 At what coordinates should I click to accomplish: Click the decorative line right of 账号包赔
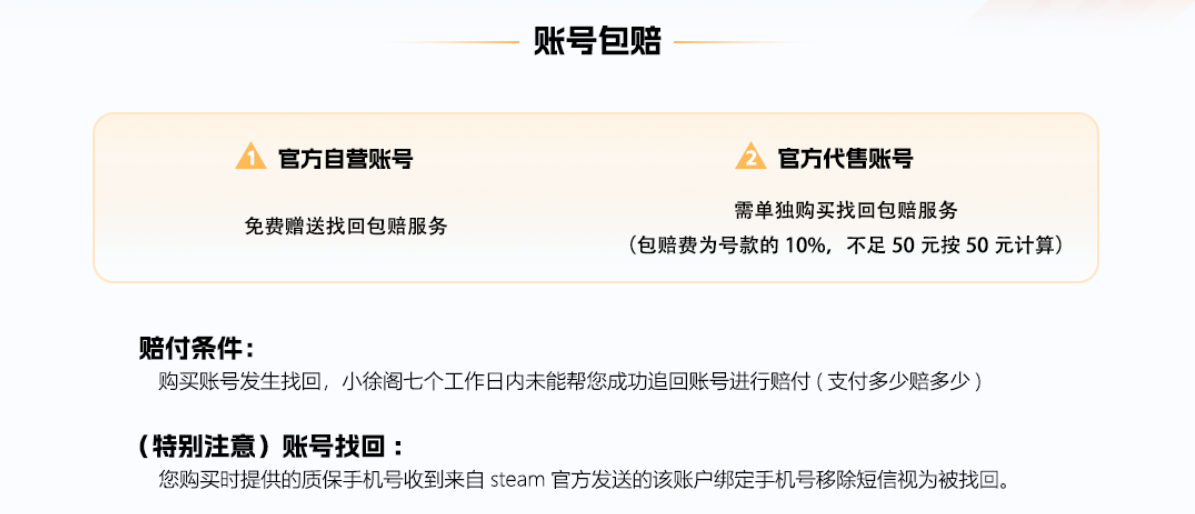click(x=739, y=42)
